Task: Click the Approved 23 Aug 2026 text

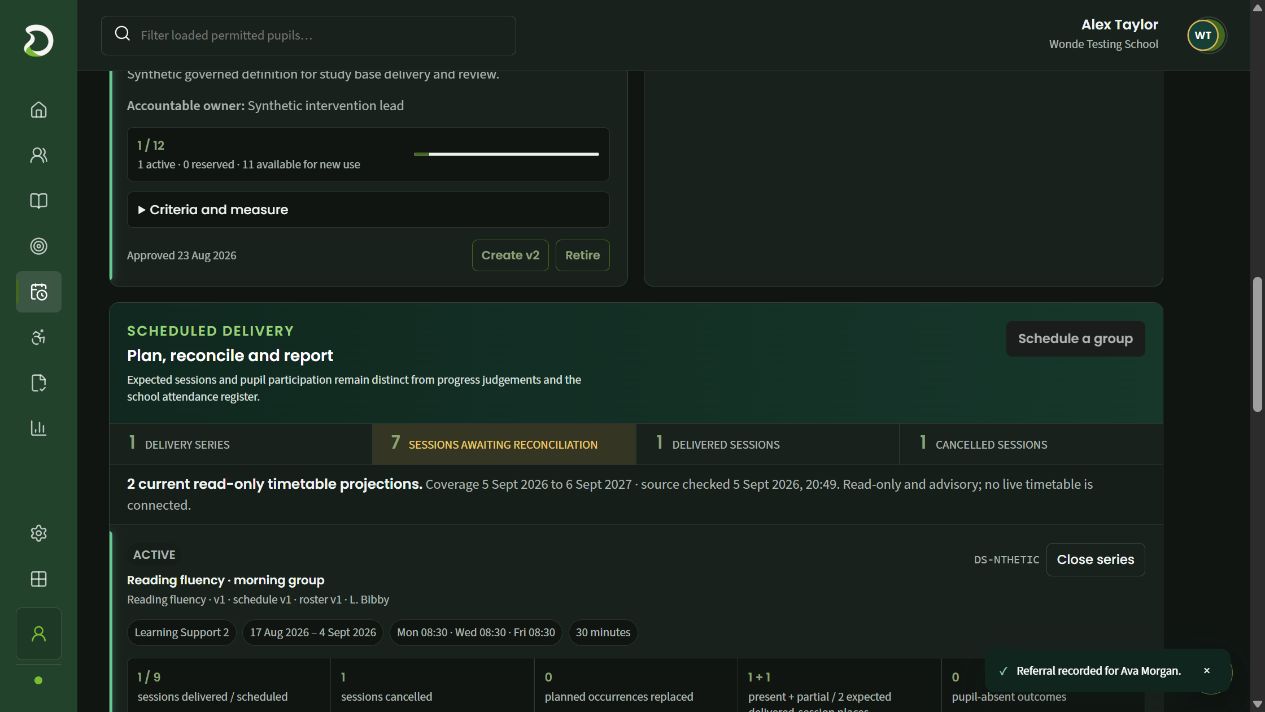Action: coord(182,255)
